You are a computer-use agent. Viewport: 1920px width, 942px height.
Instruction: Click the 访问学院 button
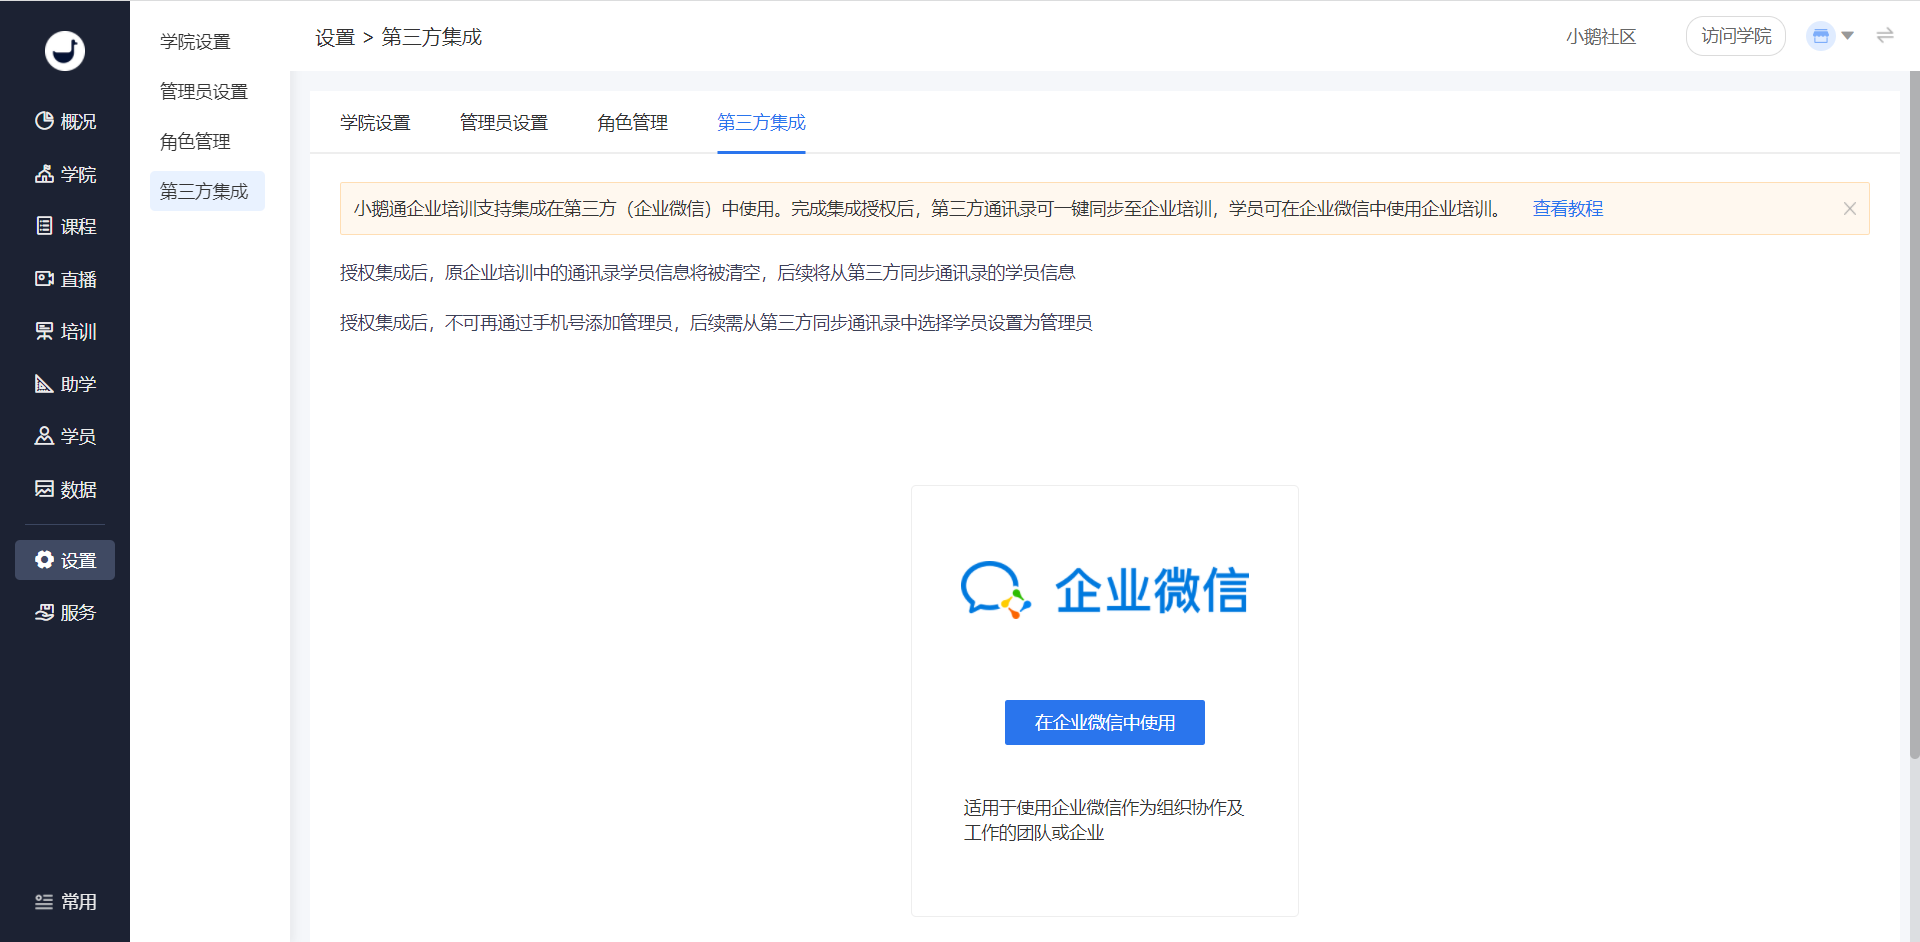pos(1736,36)
